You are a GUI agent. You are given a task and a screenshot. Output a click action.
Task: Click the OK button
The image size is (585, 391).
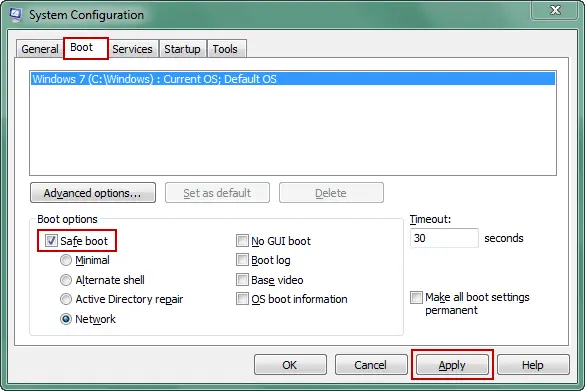point(290,365)
